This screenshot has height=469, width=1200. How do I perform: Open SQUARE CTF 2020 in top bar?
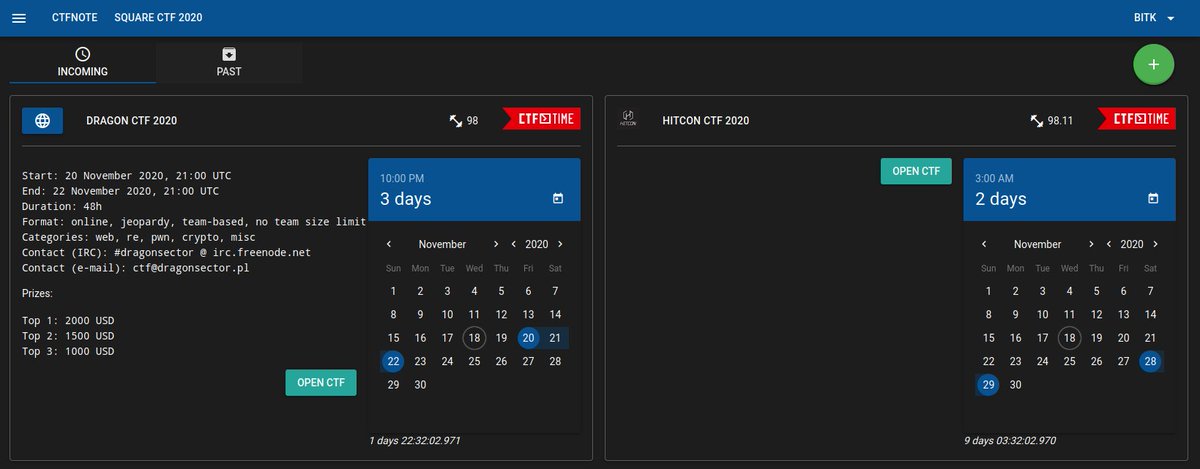coord(158,18)
